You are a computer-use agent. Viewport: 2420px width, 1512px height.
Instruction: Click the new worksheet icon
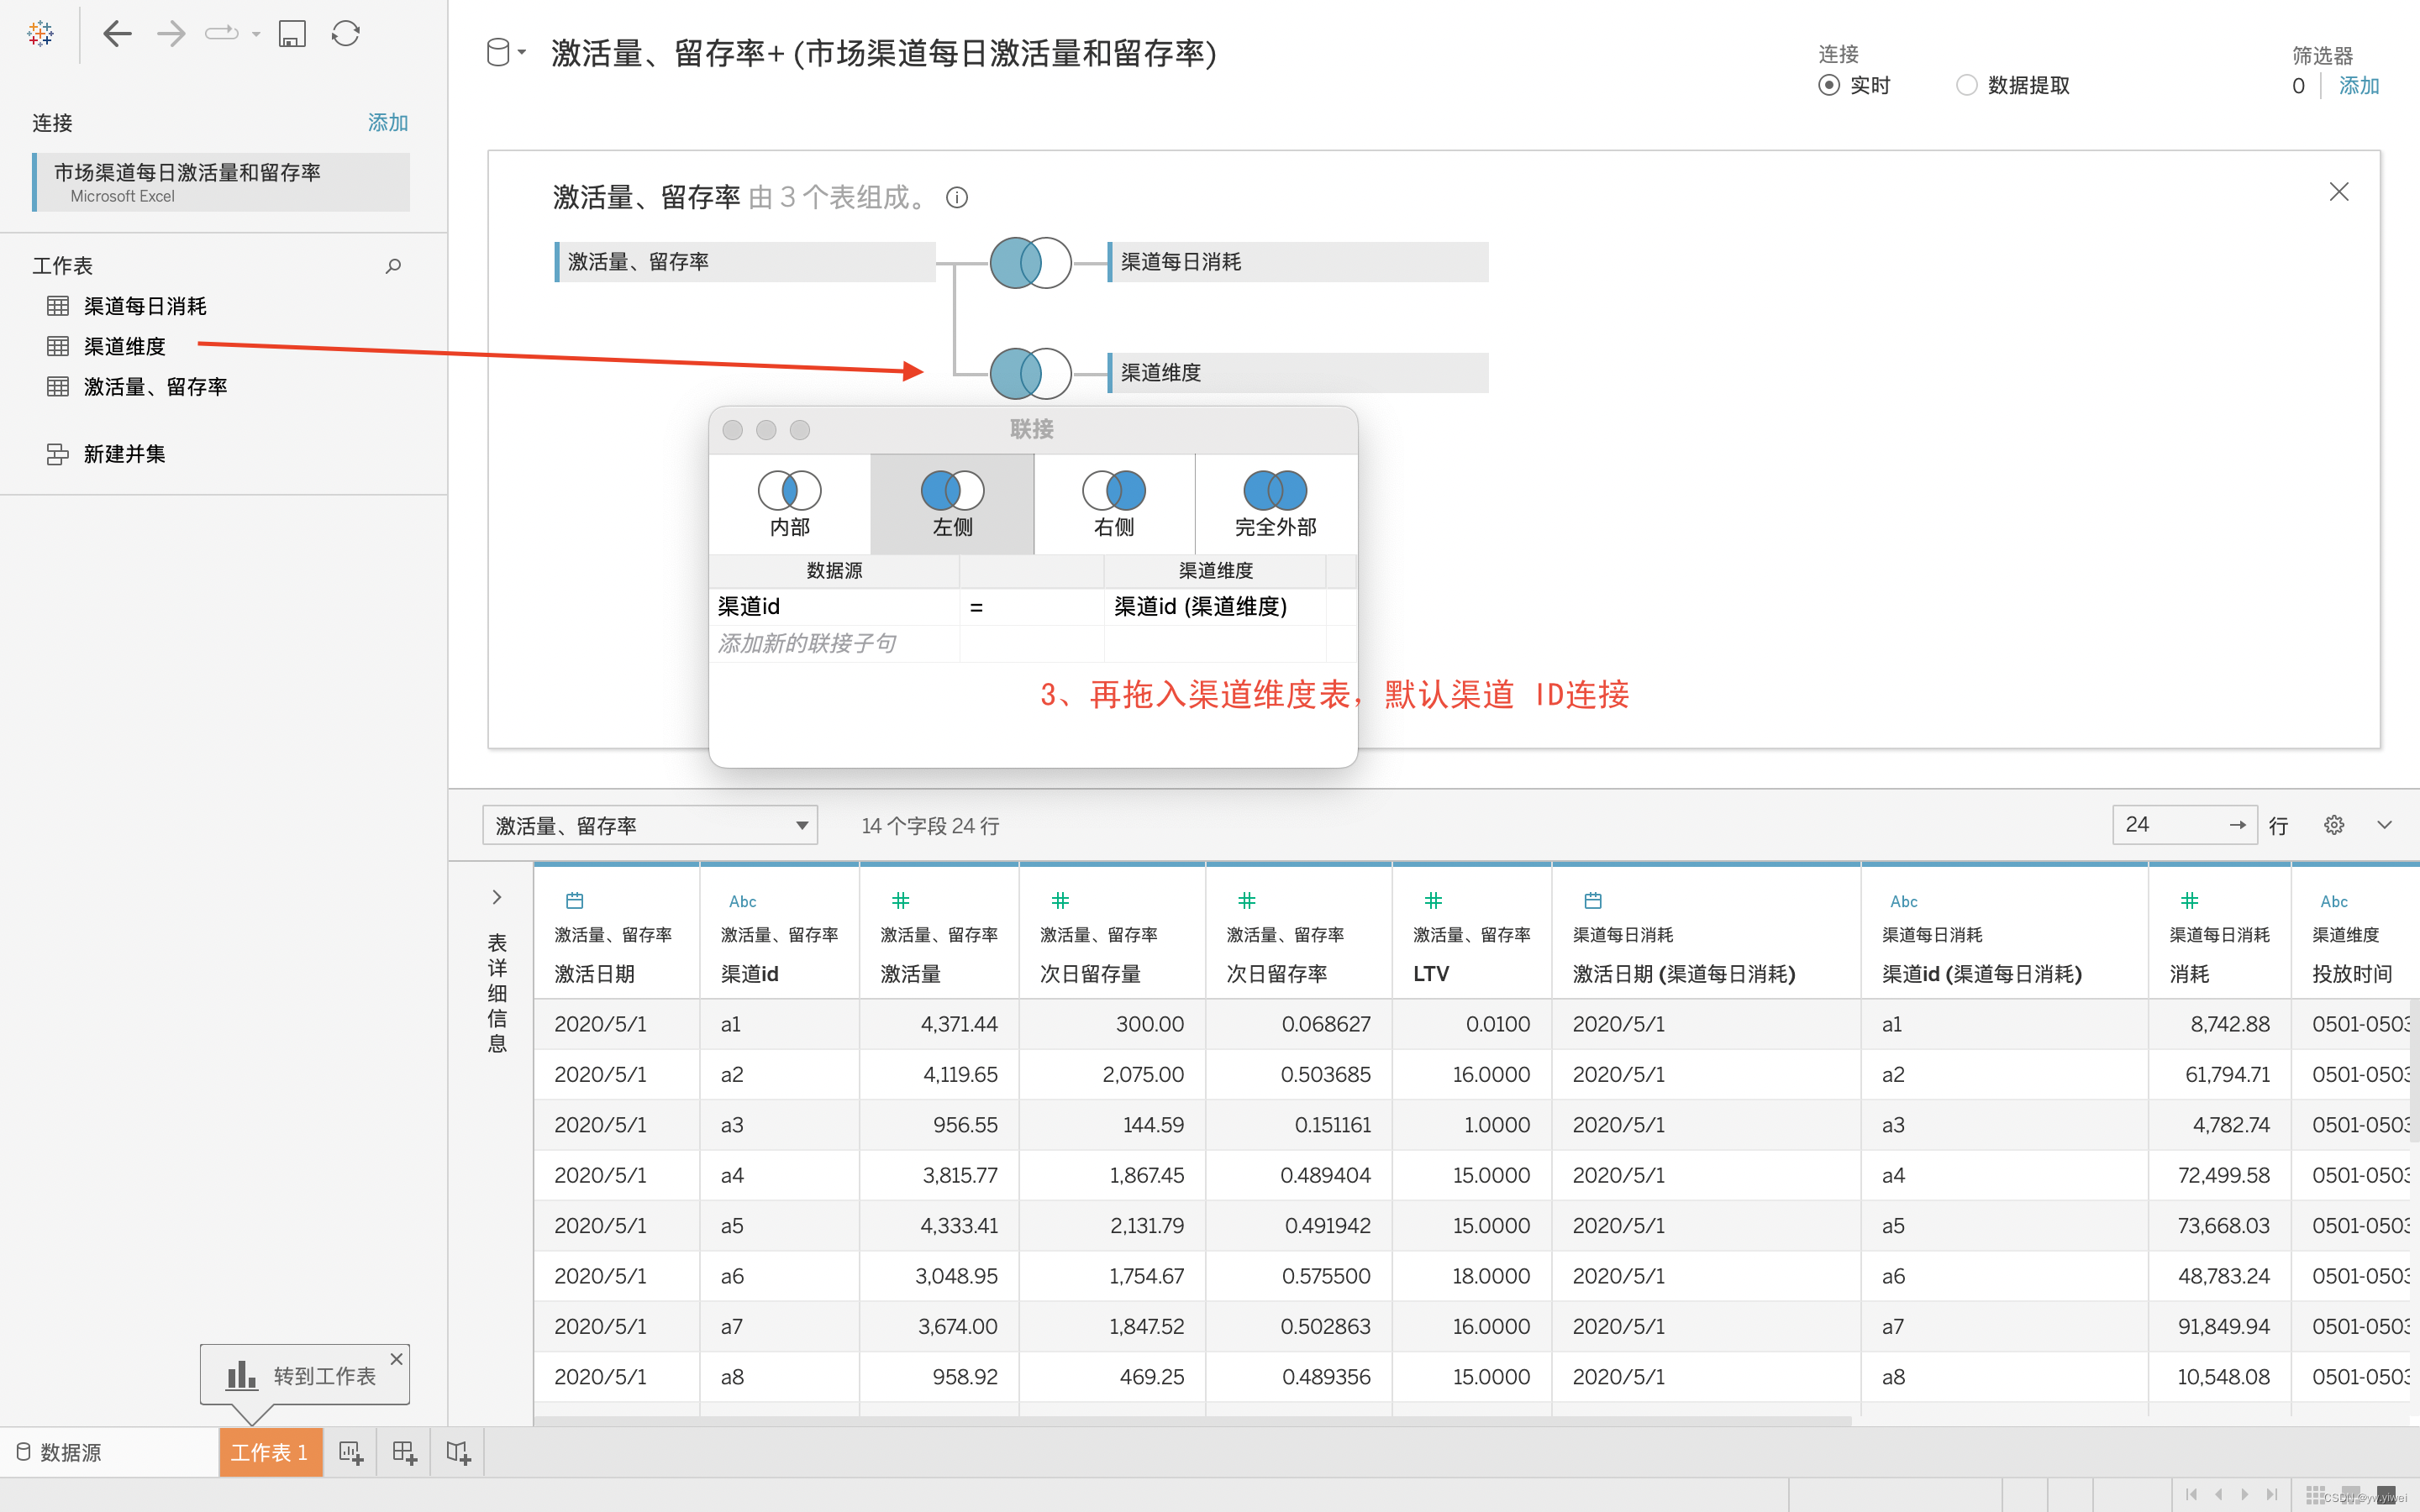tap(350, 1452)
